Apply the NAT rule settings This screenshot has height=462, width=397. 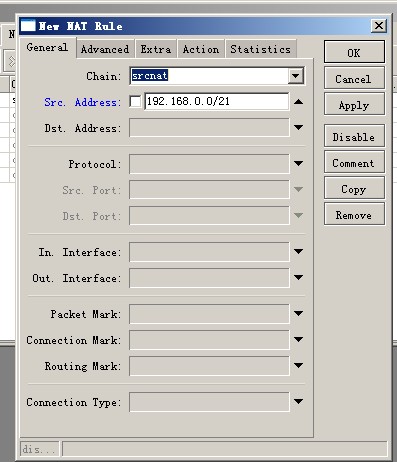354,105
